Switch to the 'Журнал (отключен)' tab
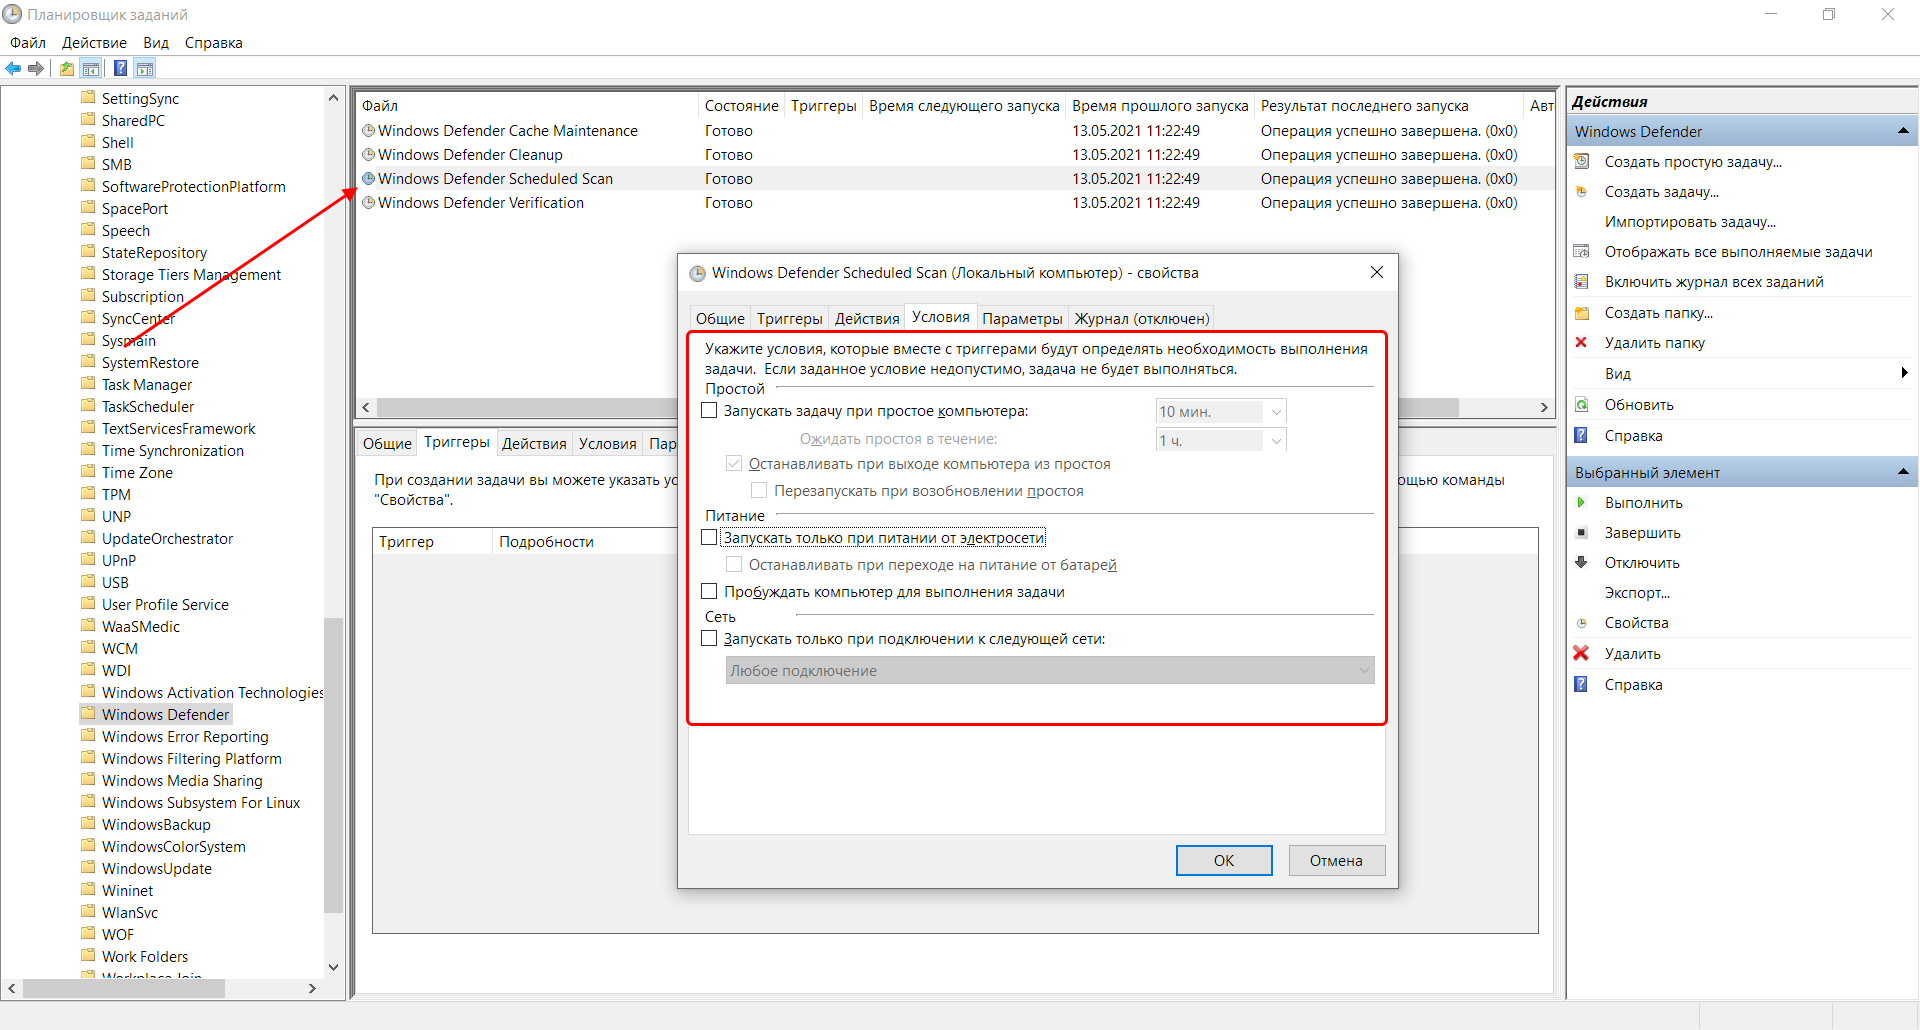The width and height of the screenshot is (1920, 1030). [1141, 318]
